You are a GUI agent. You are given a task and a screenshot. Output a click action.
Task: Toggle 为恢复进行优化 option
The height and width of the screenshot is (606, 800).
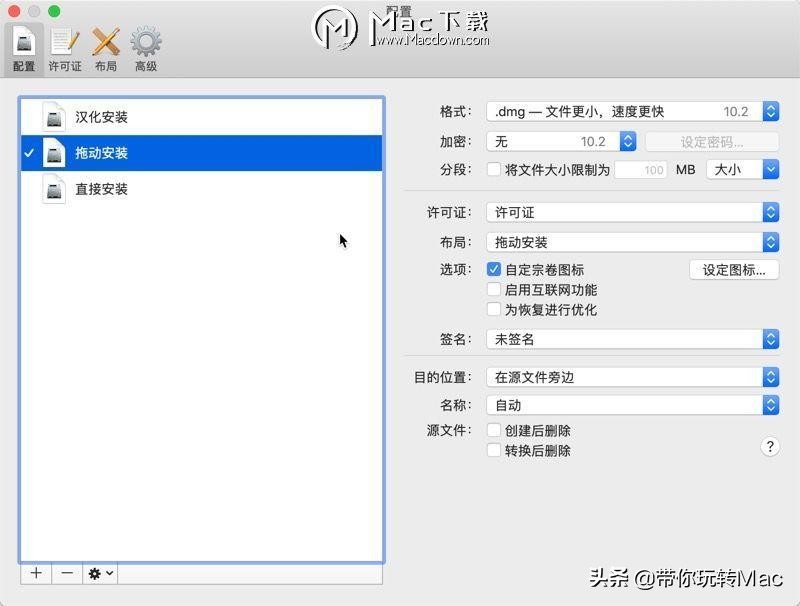pyautogui.click(x=494, y=309)
